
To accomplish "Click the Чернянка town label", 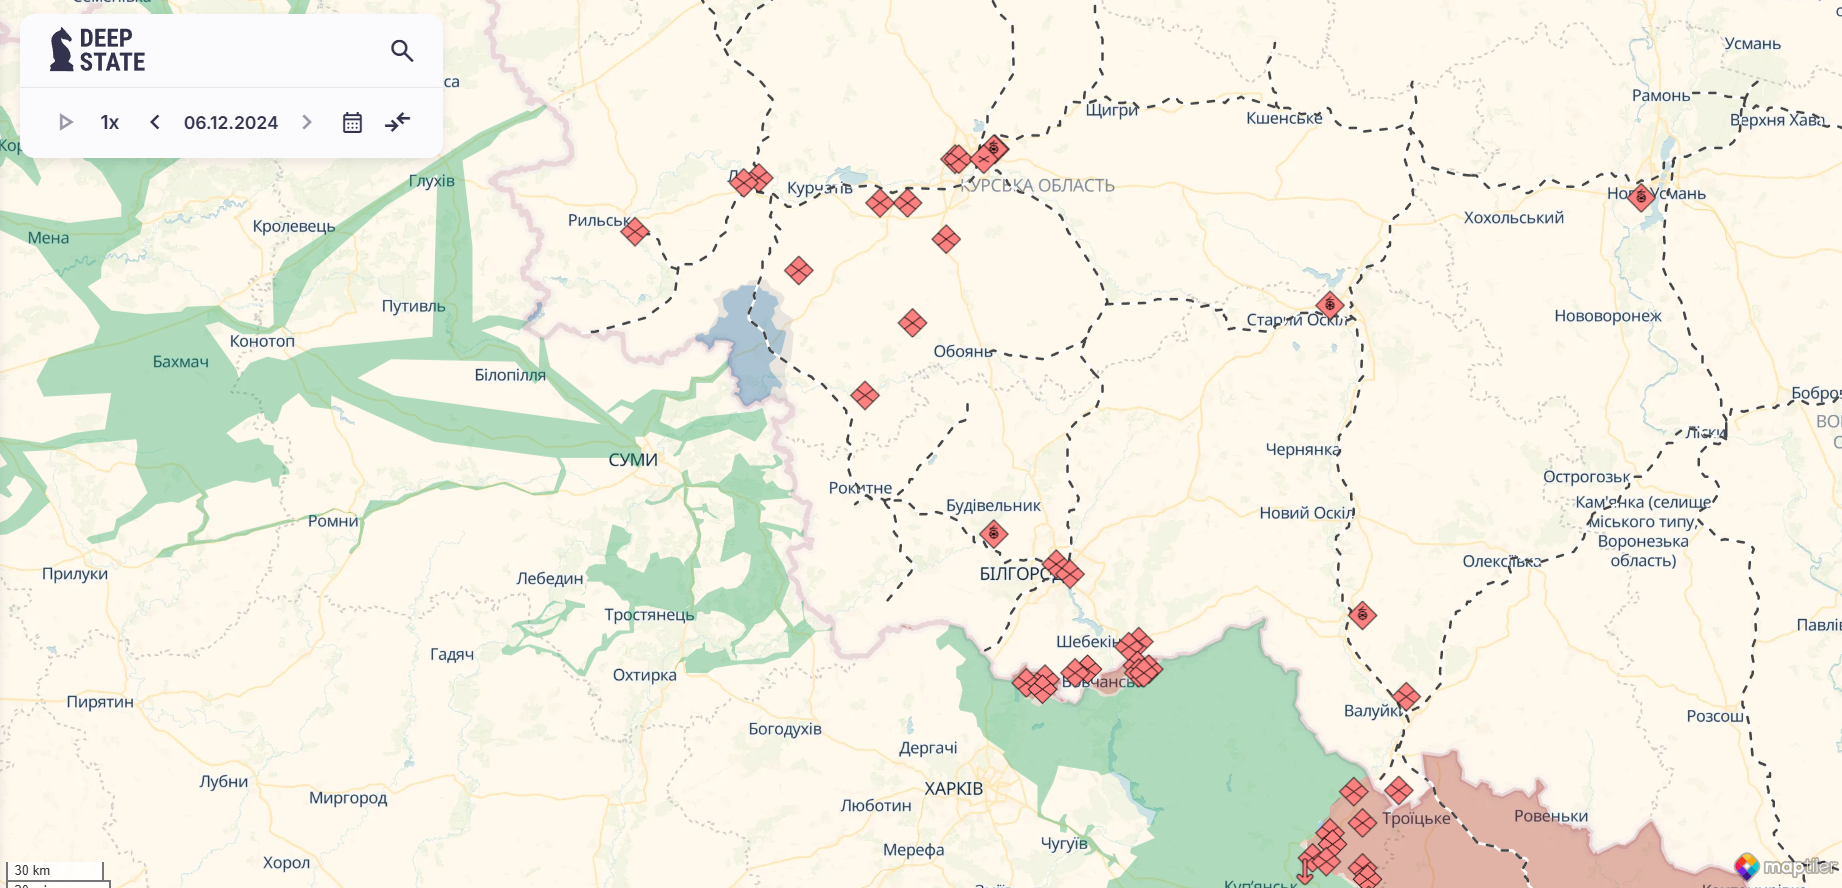I will coord(1303,450).
